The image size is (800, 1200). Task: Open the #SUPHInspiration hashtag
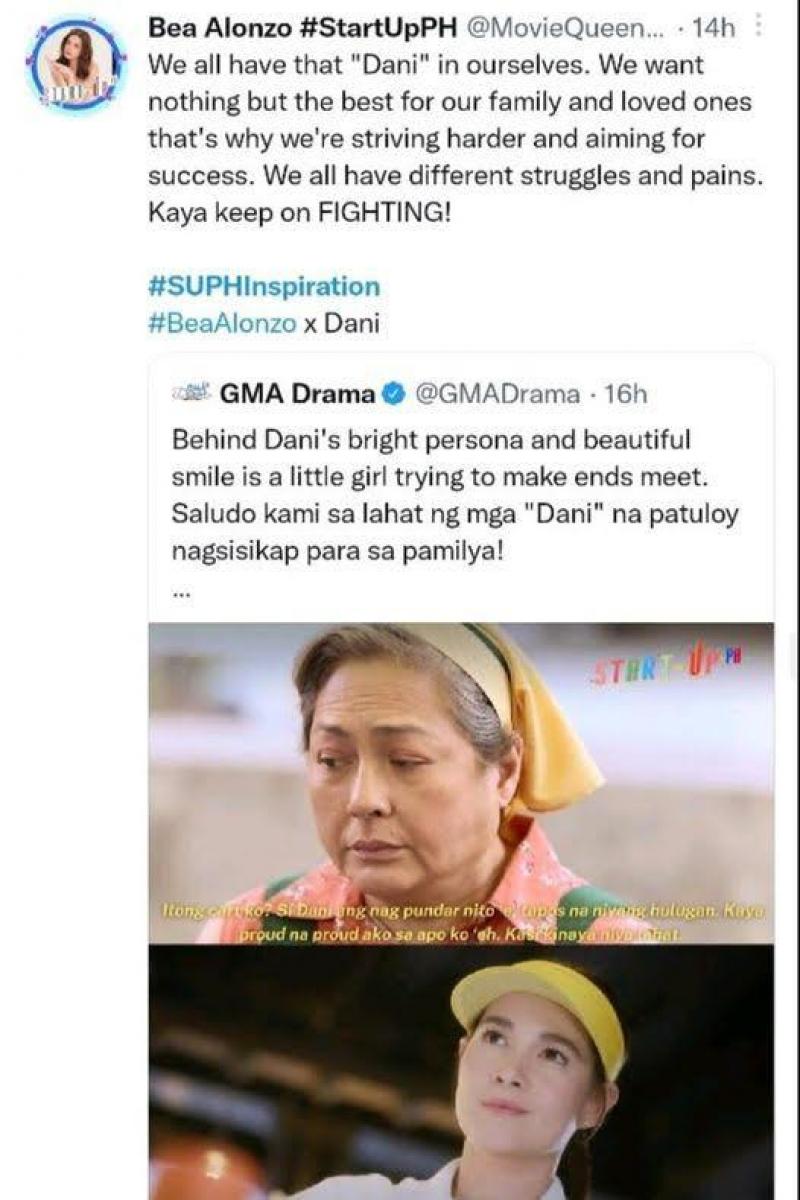[264, 287]
